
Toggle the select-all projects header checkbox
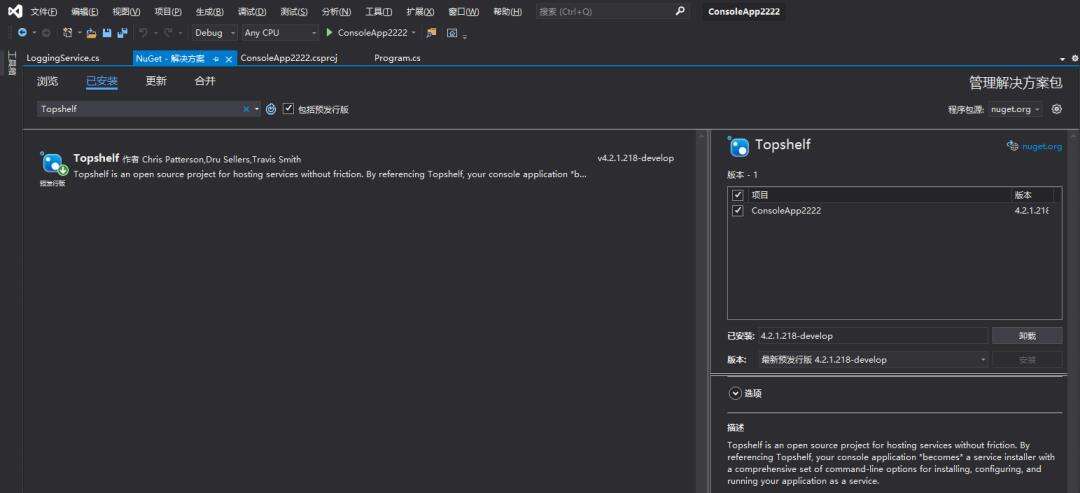coord(738,195)
